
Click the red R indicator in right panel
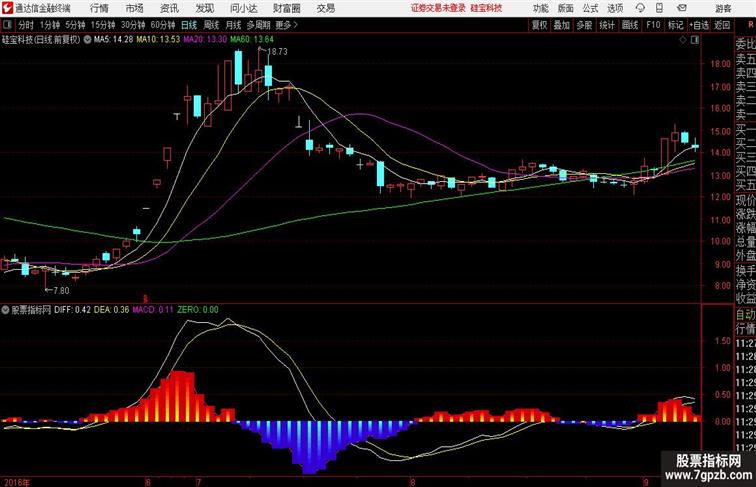751,24
